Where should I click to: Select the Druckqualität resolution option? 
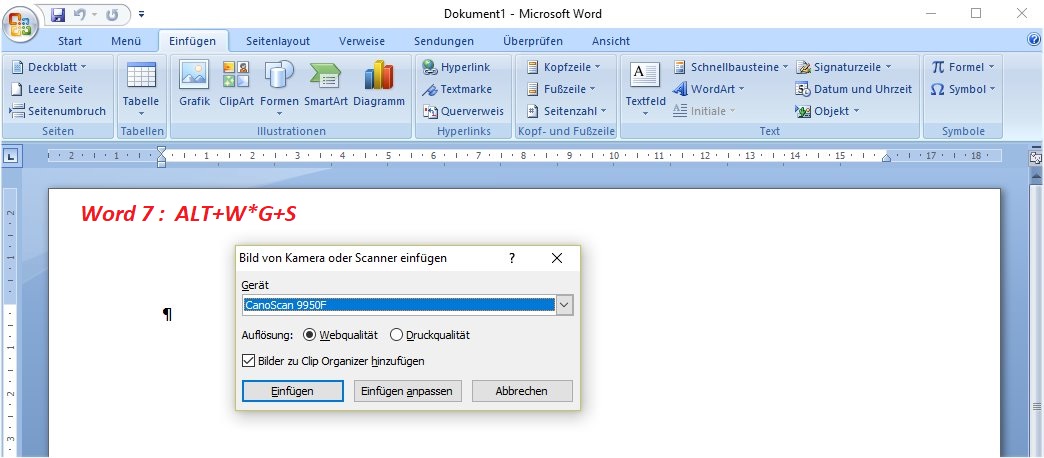coord(429,335)
